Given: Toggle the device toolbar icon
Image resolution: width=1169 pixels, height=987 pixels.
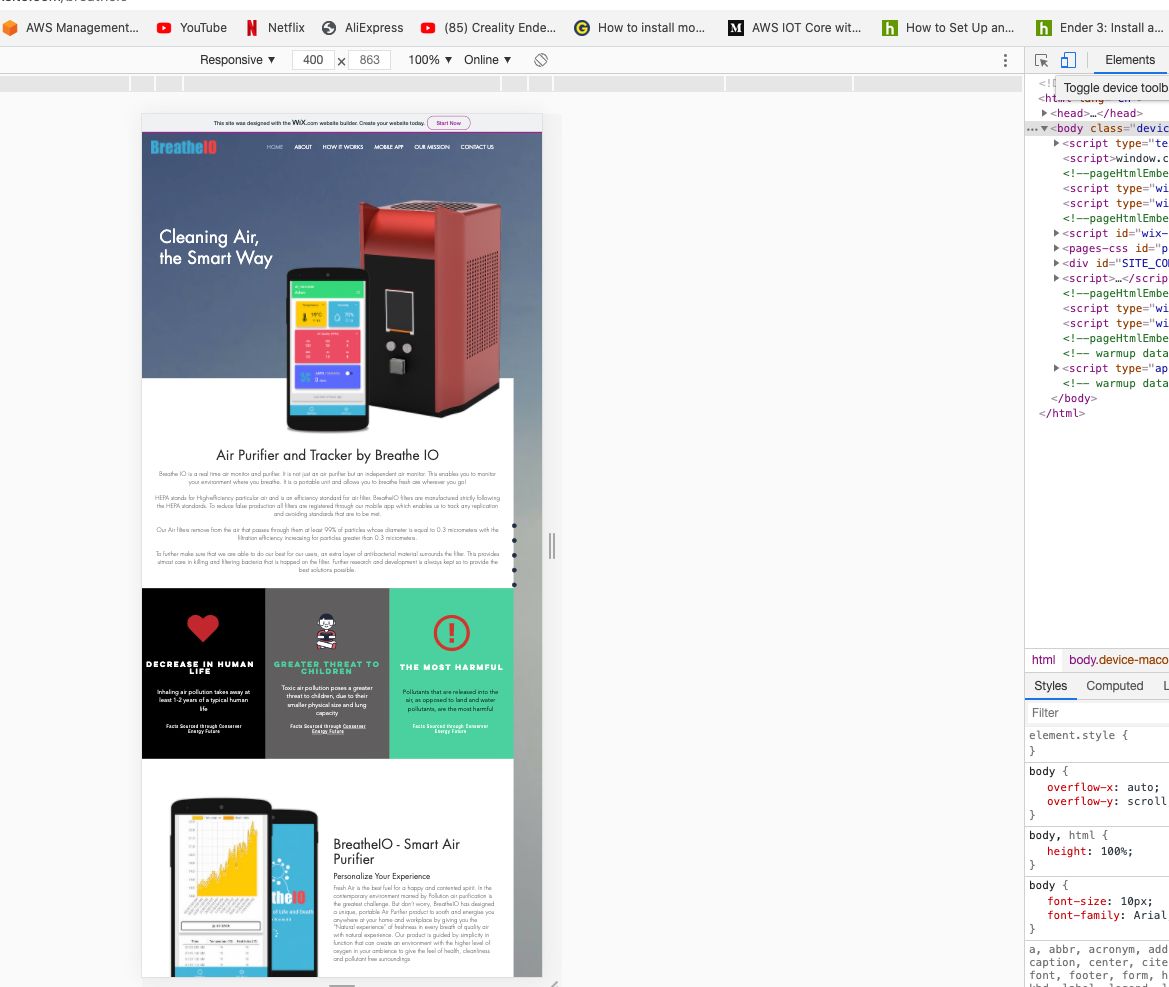Looking at the screenshot, I should click(1068, 60).
